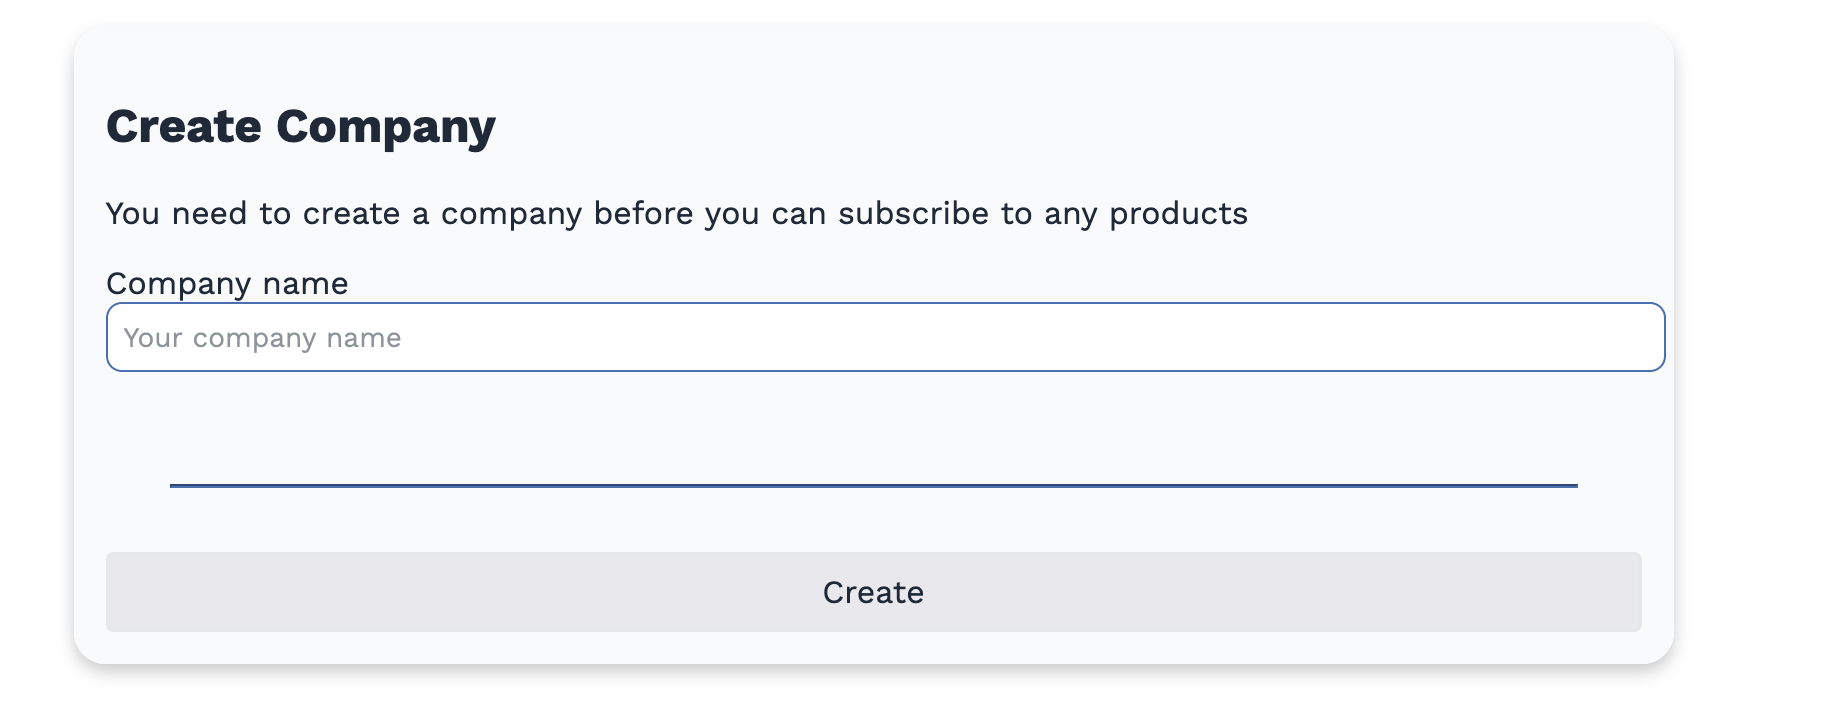The image size is (1832, 708).
Task: Click the bold "Create Company" title text
Action: [x=300, y=124]
